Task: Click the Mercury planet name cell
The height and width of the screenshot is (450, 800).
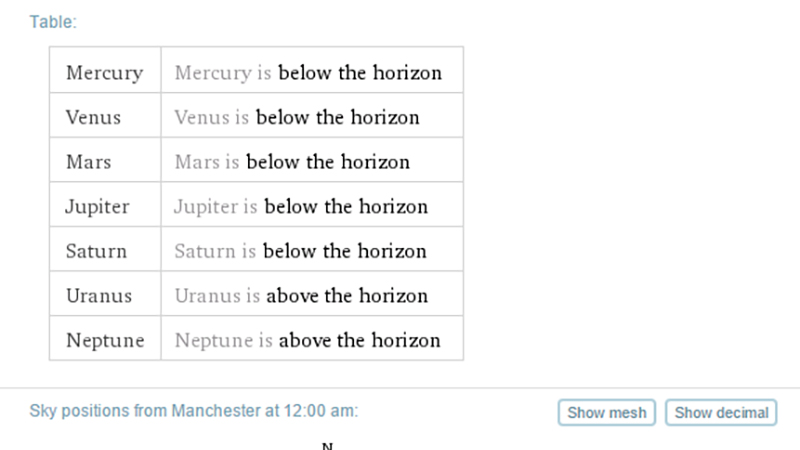Action: (x=105, y=70)
